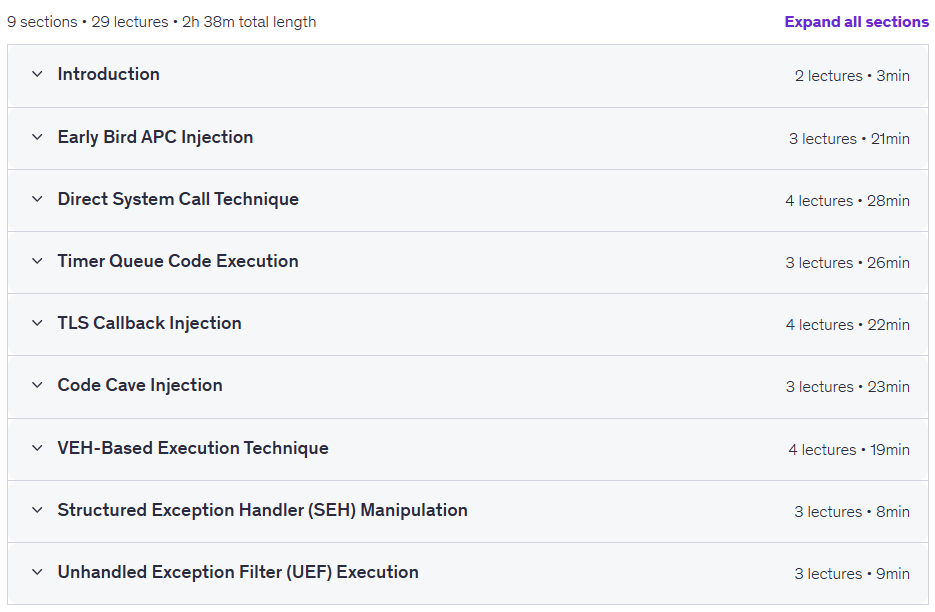Image resolution: width=935 pixels, height=612 pixels.
Task: Open Early Bird APC Injection title
Action: (155, 137)
